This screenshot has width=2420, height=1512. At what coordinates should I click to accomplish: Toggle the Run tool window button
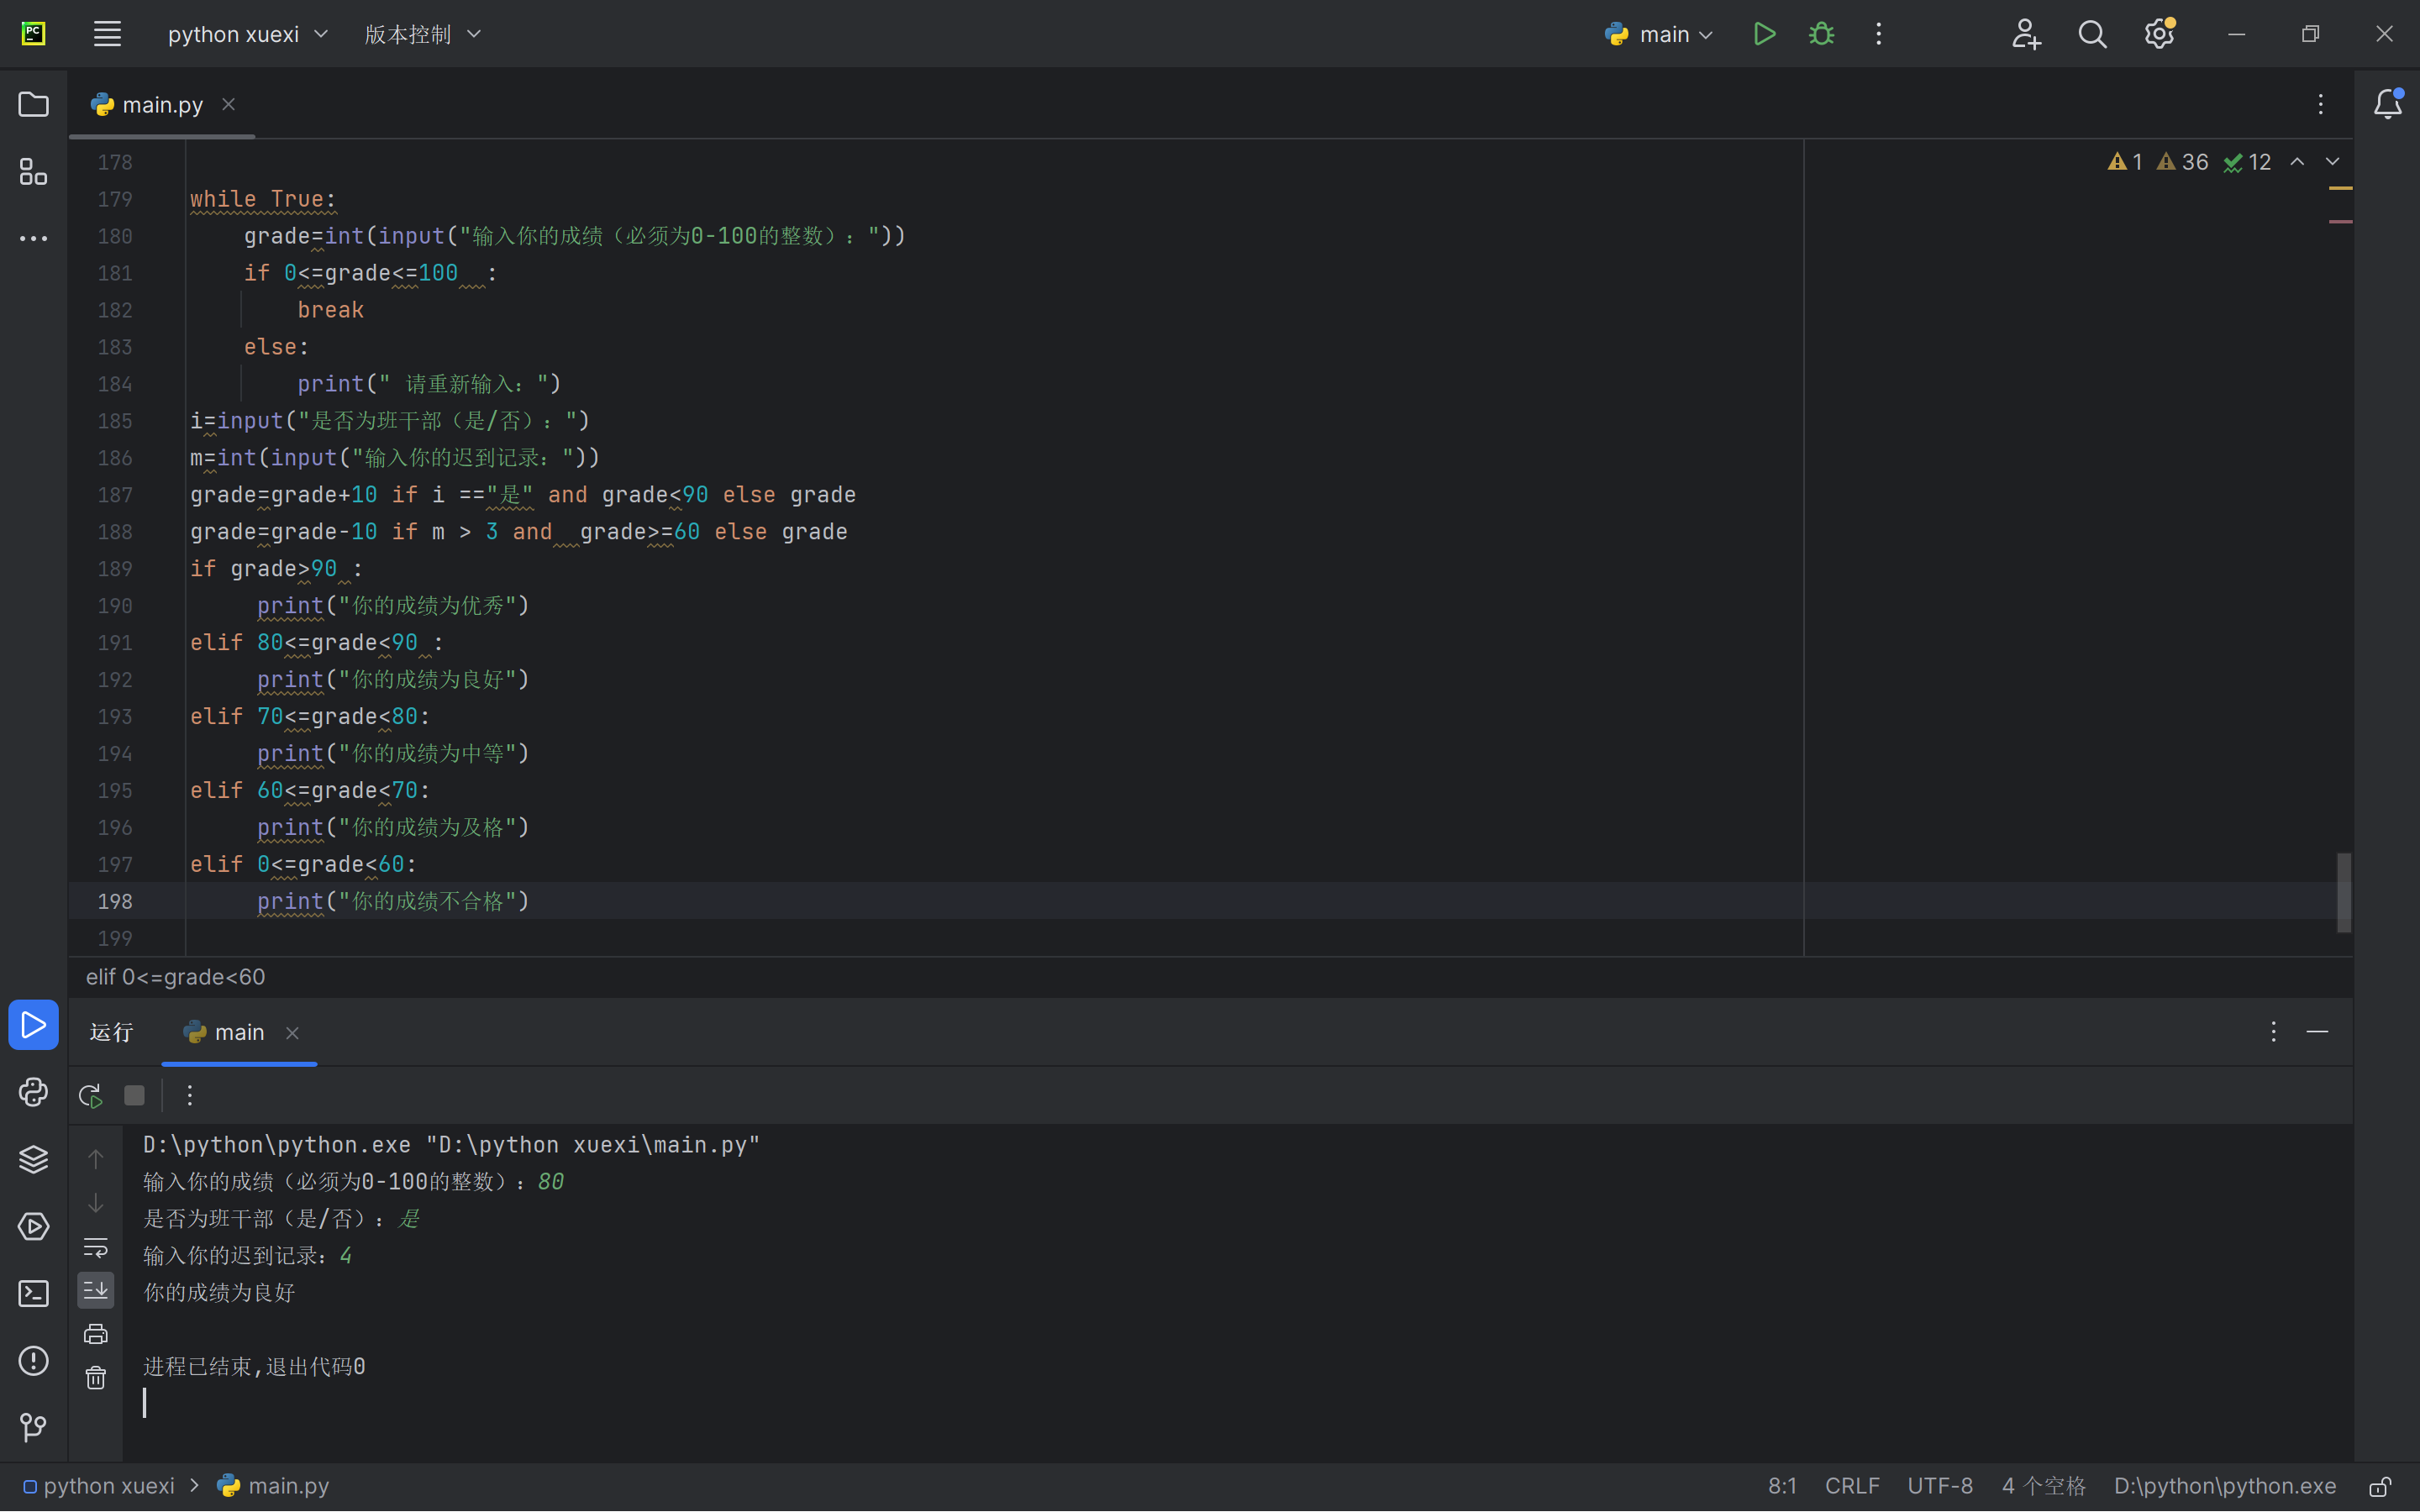click(x=33, y=1025)
